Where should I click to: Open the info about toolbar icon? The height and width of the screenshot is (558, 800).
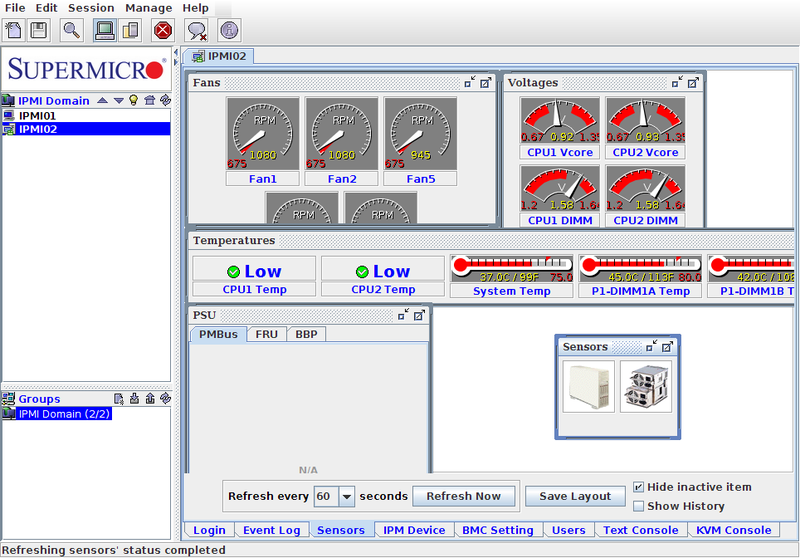click(x=229, y=30)
